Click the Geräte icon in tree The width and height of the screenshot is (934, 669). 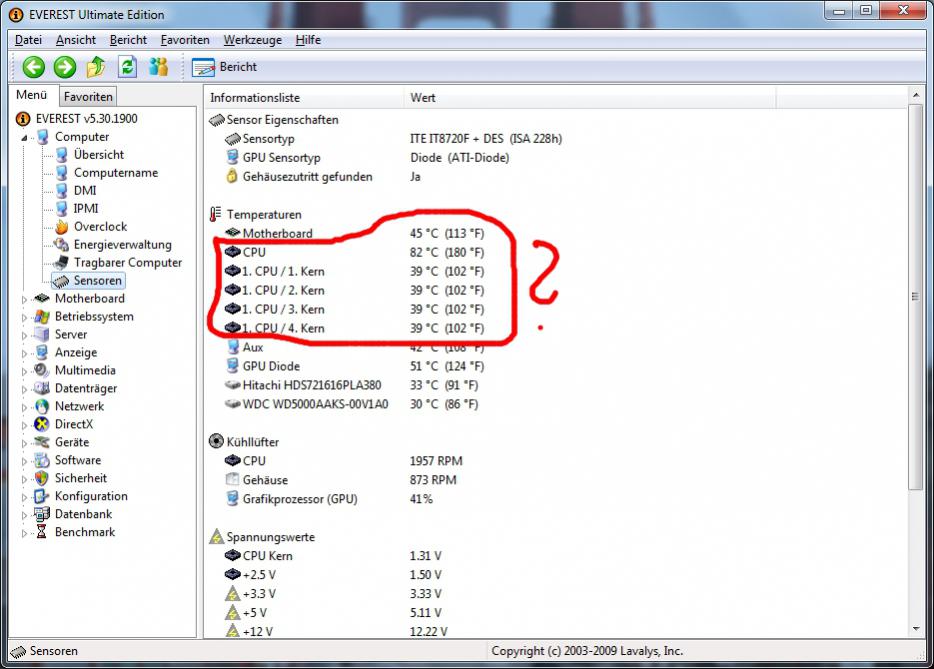point(42,442)
